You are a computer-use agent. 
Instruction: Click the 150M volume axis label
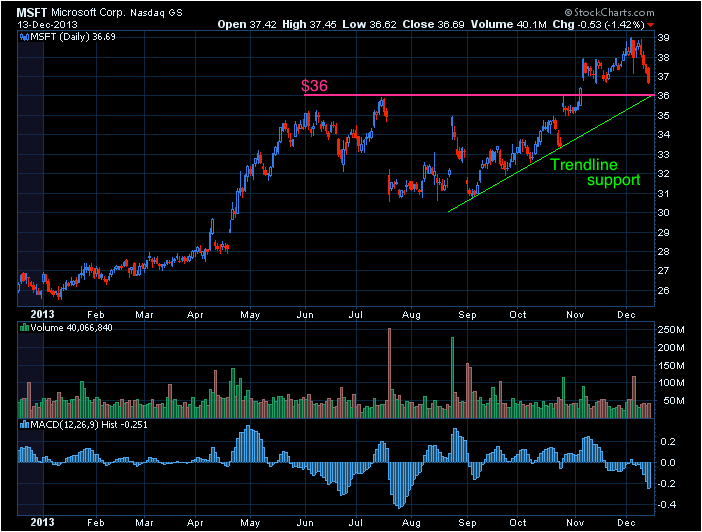coord(671,365)
